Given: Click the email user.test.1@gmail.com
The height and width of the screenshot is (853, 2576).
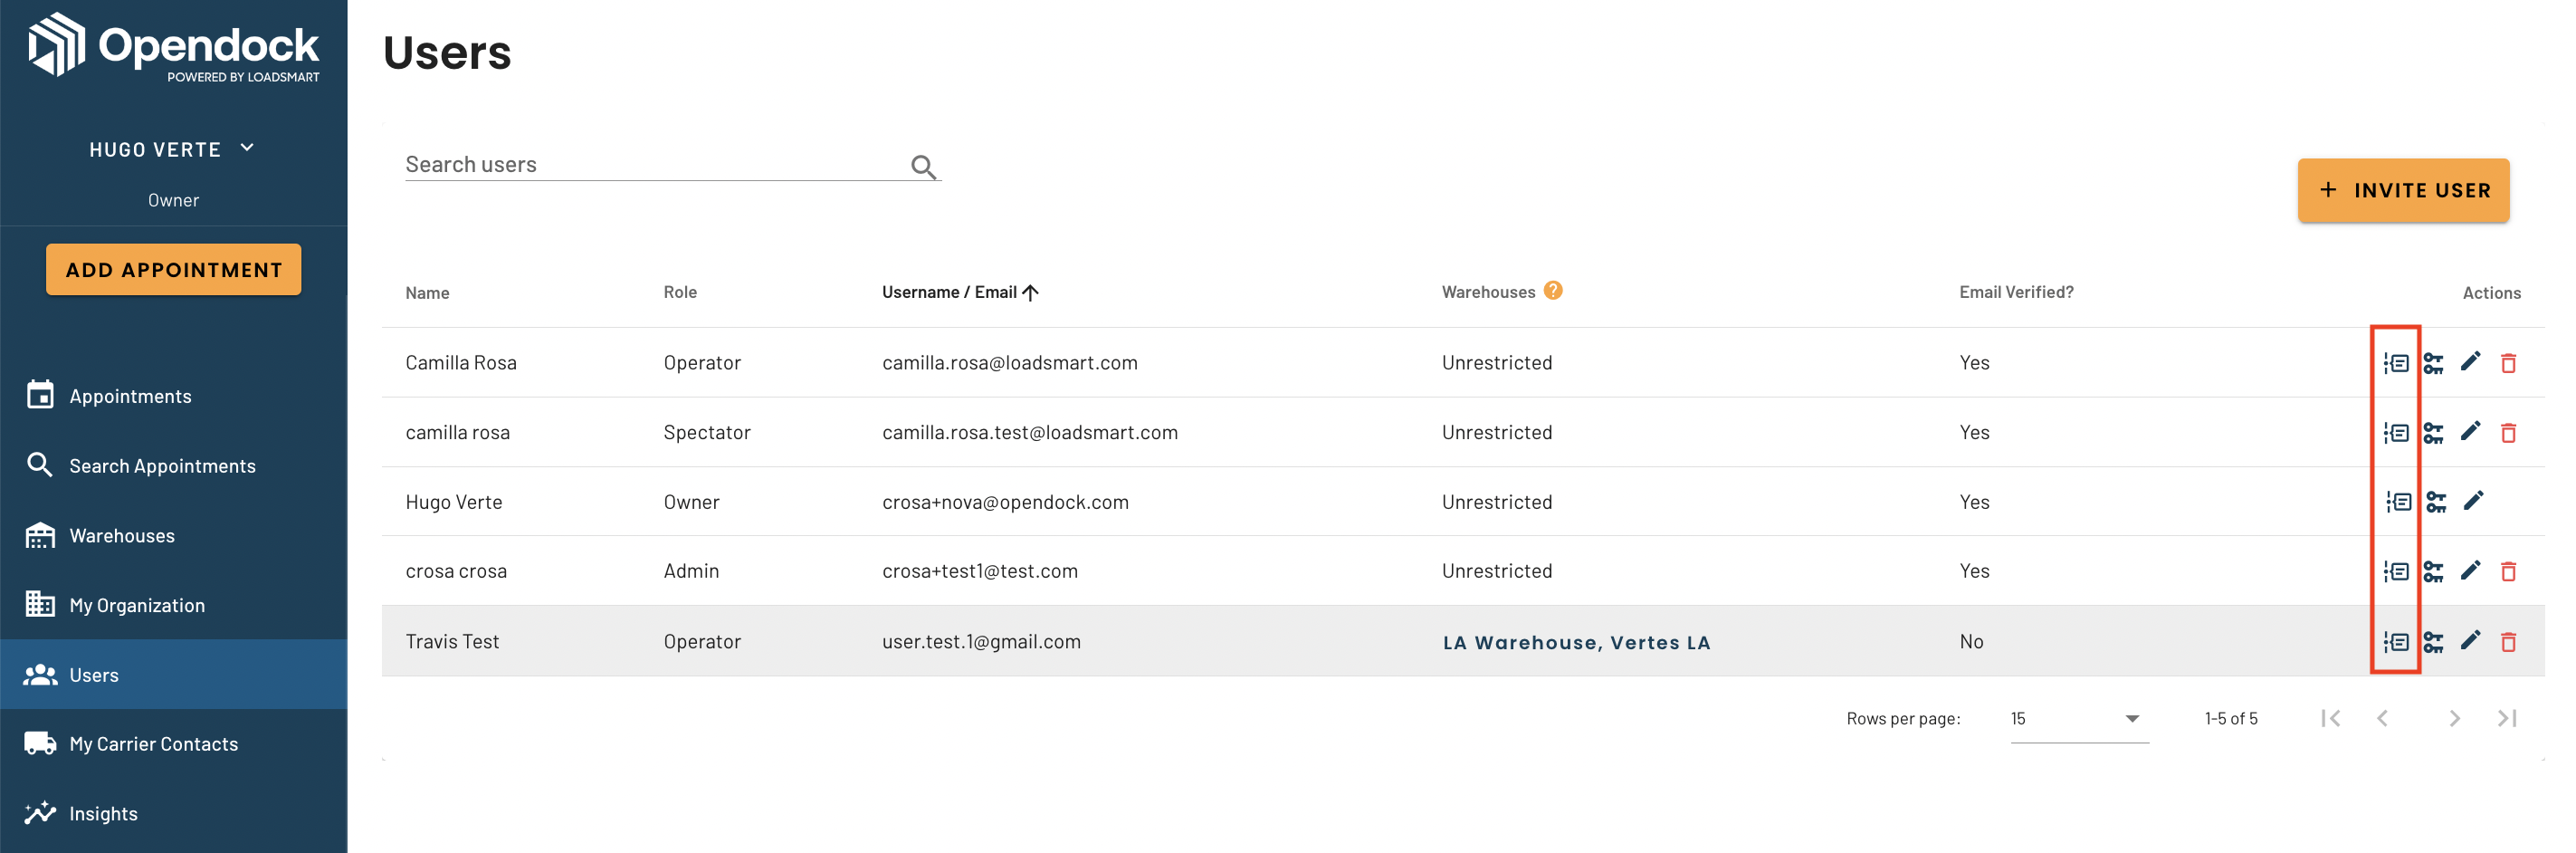Looking at the screenshot, I should (x=981, y=642).
